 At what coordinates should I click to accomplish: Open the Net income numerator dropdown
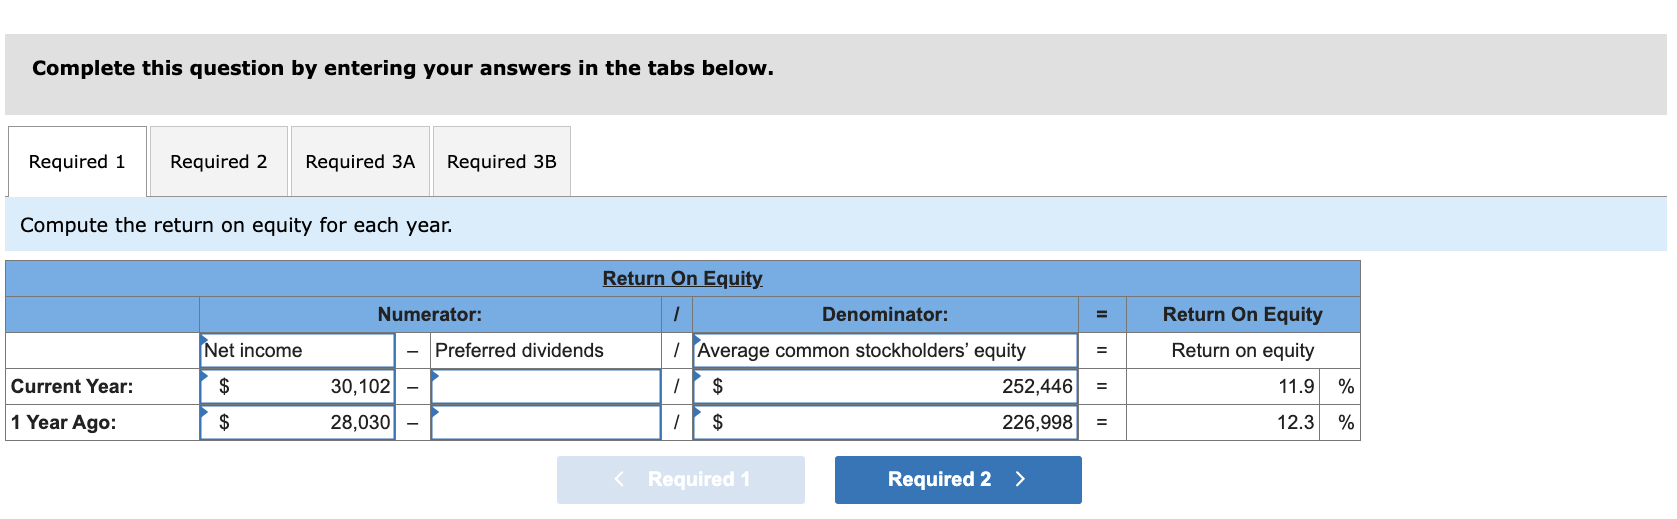pyautogui.click(x=298, y=350)
